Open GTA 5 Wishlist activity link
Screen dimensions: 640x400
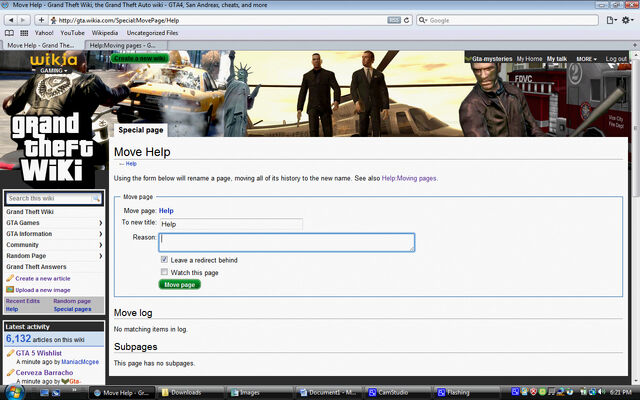pos(39,353)
